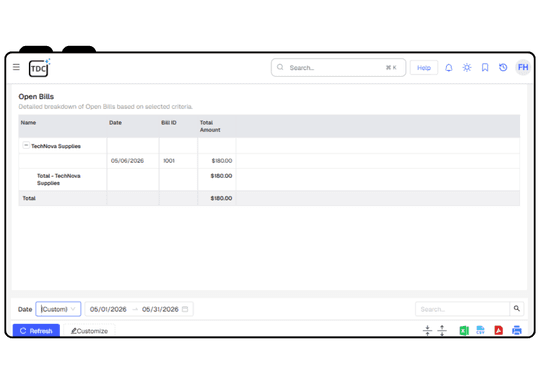Open FH user avatar menu
Screen dimensions: 540x384
[523, 67]
